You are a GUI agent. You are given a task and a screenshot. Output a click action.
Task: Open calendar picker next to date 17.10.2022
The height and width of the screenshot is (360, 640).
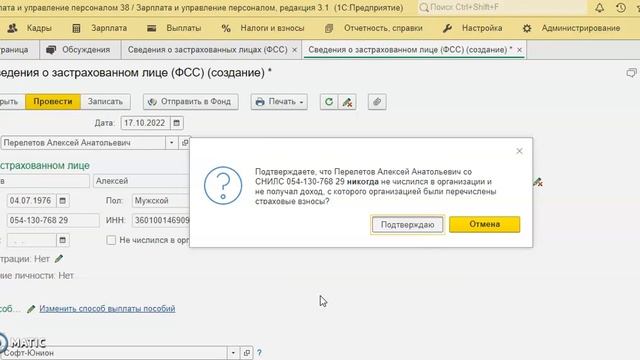pos(176,123)
